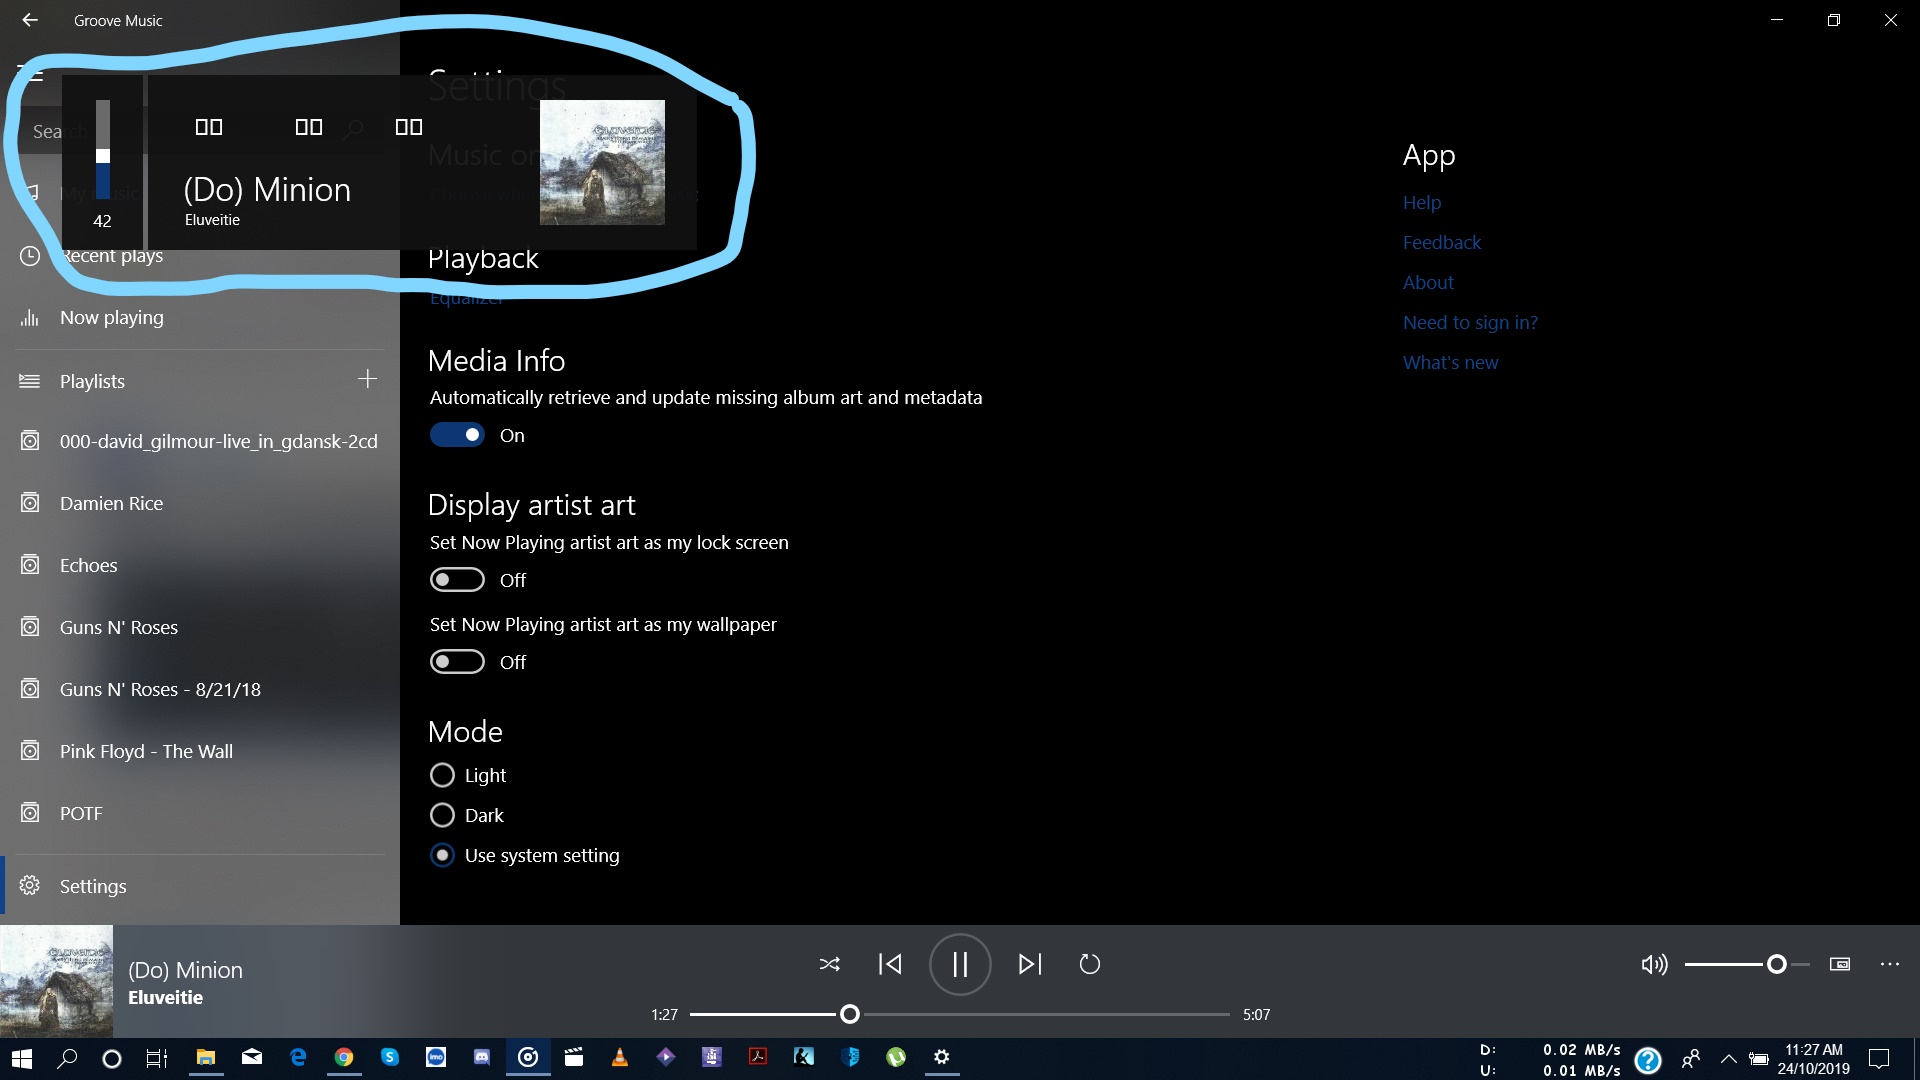The image size is (1920, 1080).
Task: Open Discord from taskbar
Action: tap(482, 1058)
